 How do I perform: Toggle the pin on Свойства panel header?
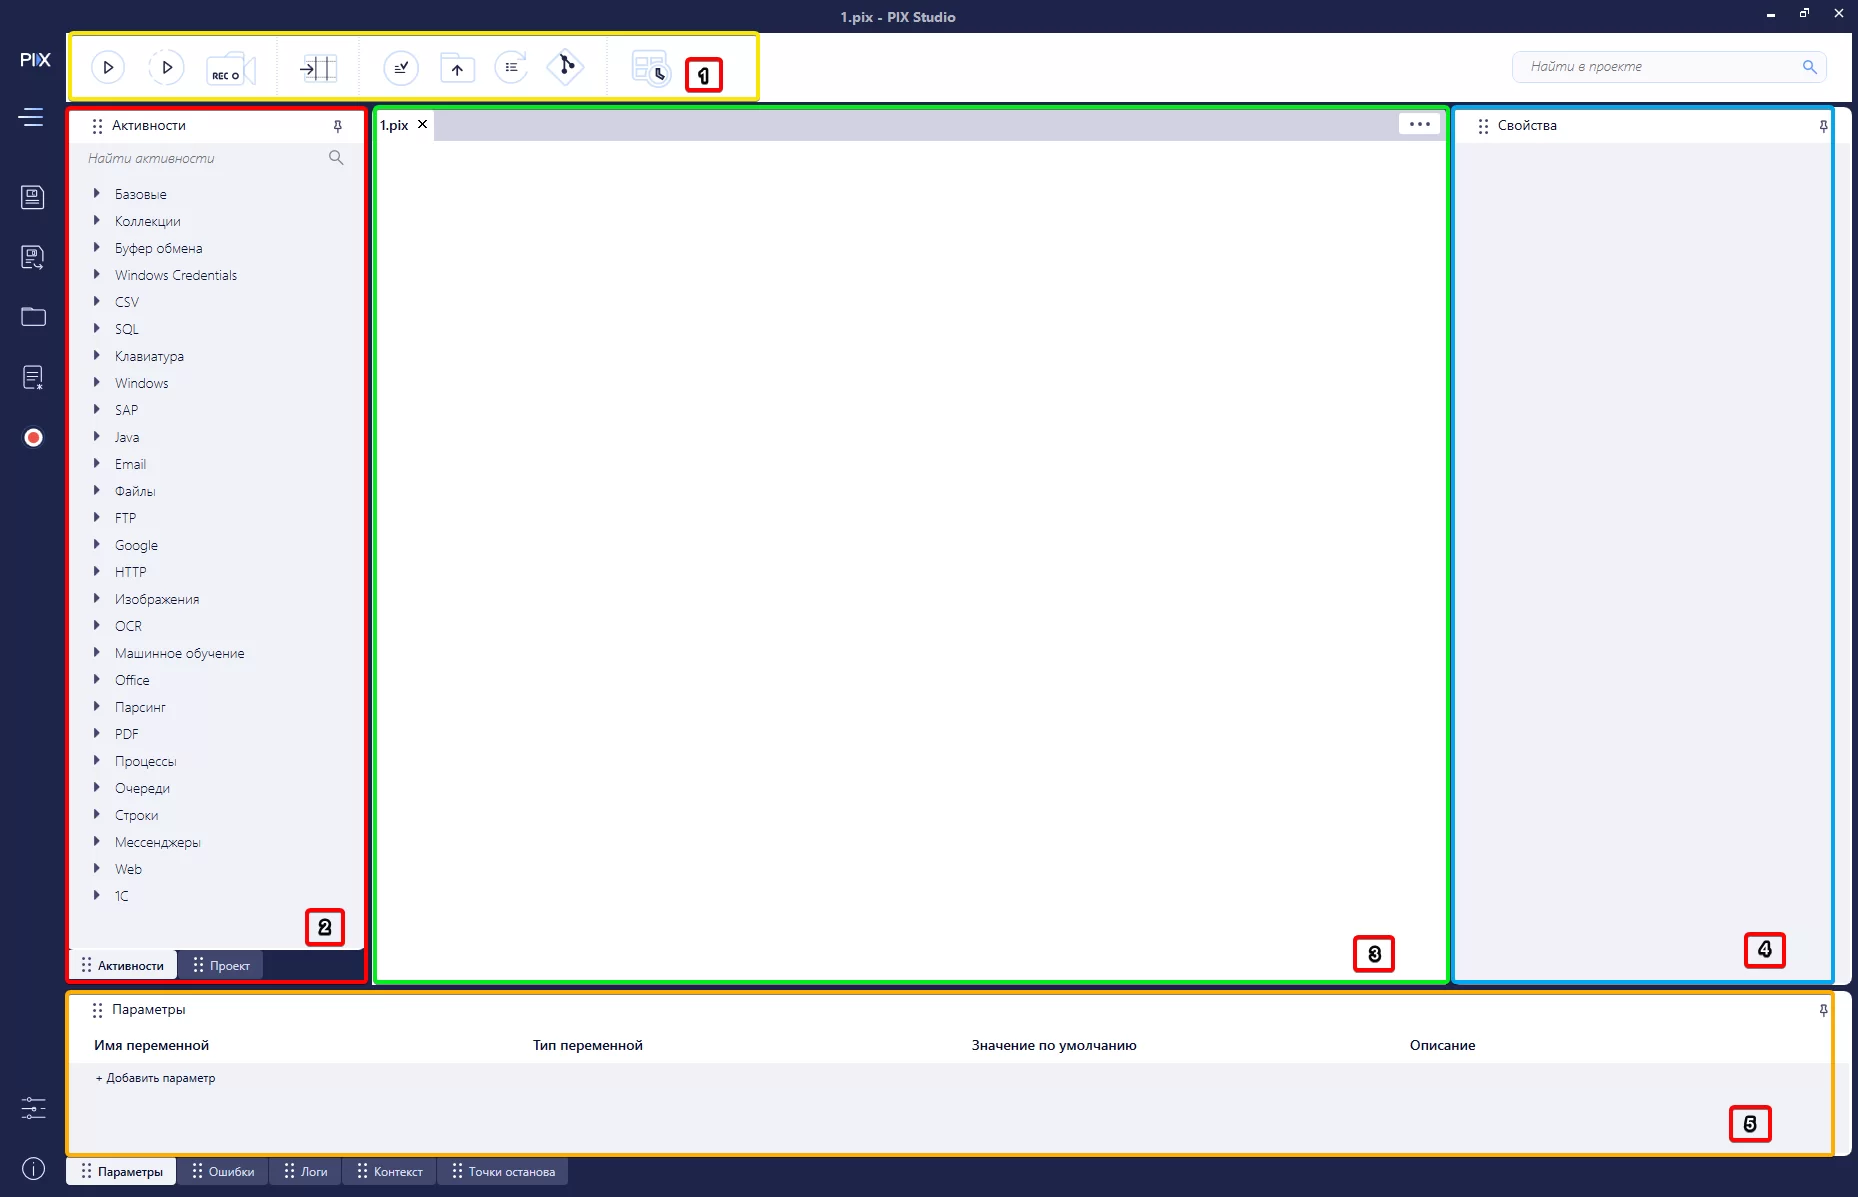(1823, 126)
